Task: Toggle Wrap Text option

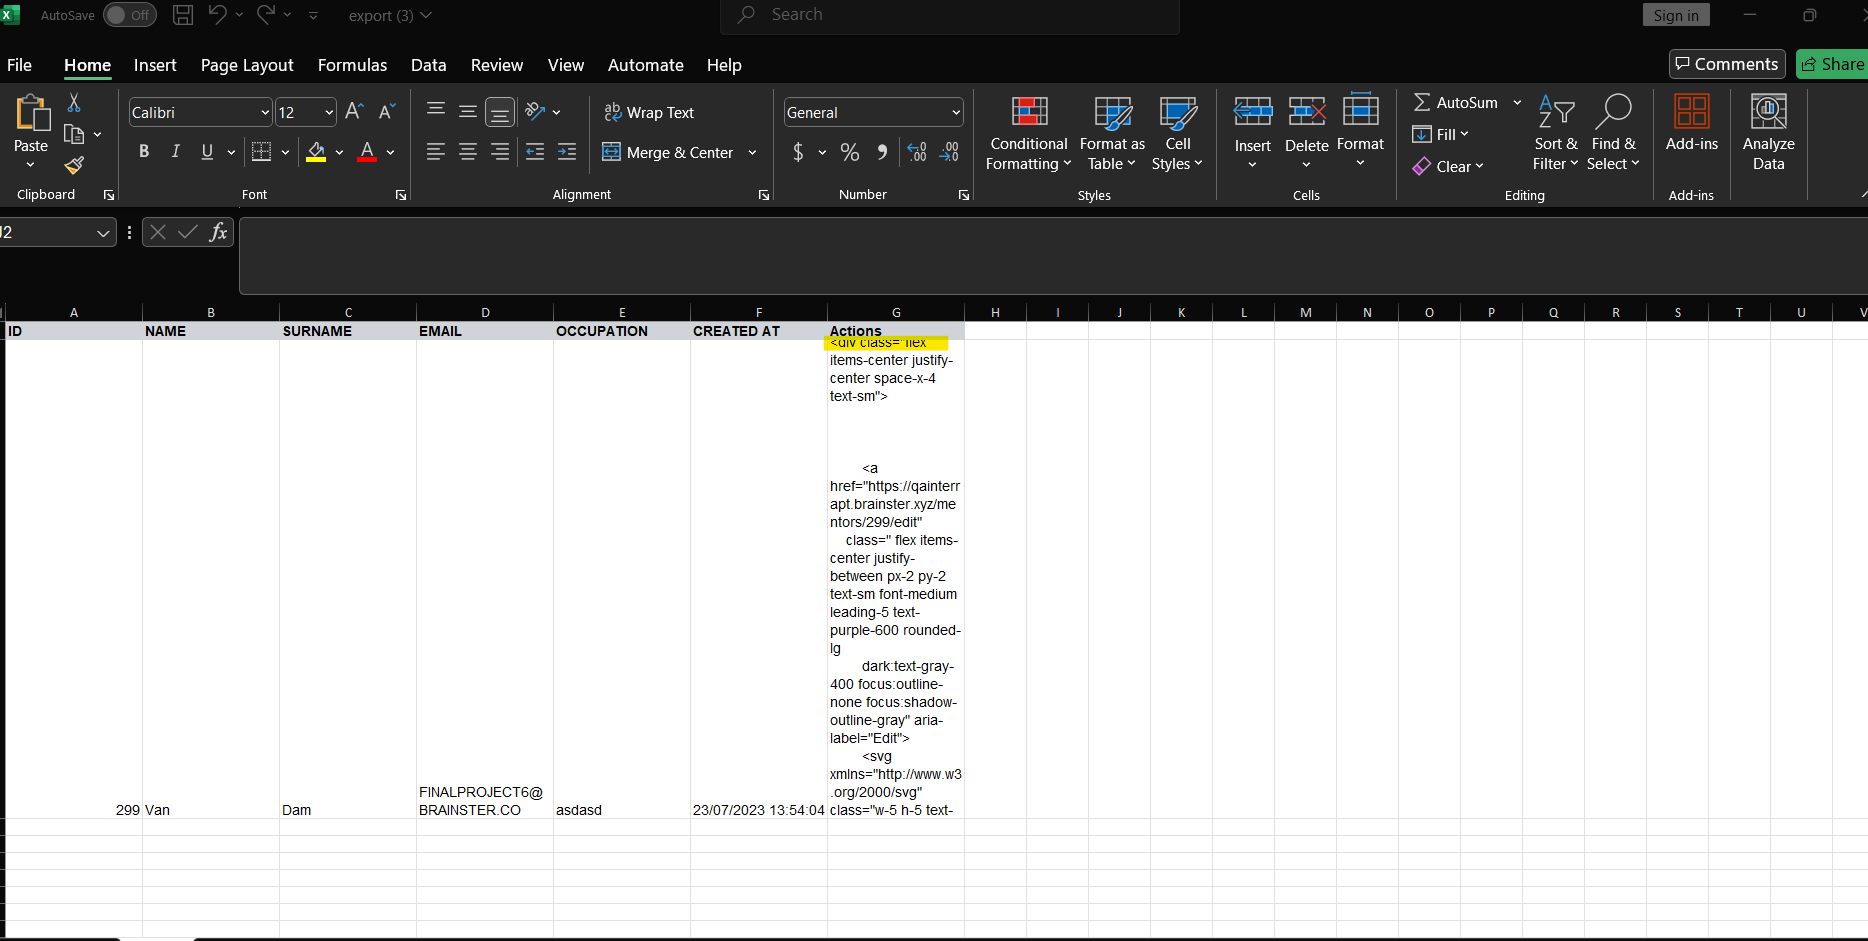Action: (650, 113)
